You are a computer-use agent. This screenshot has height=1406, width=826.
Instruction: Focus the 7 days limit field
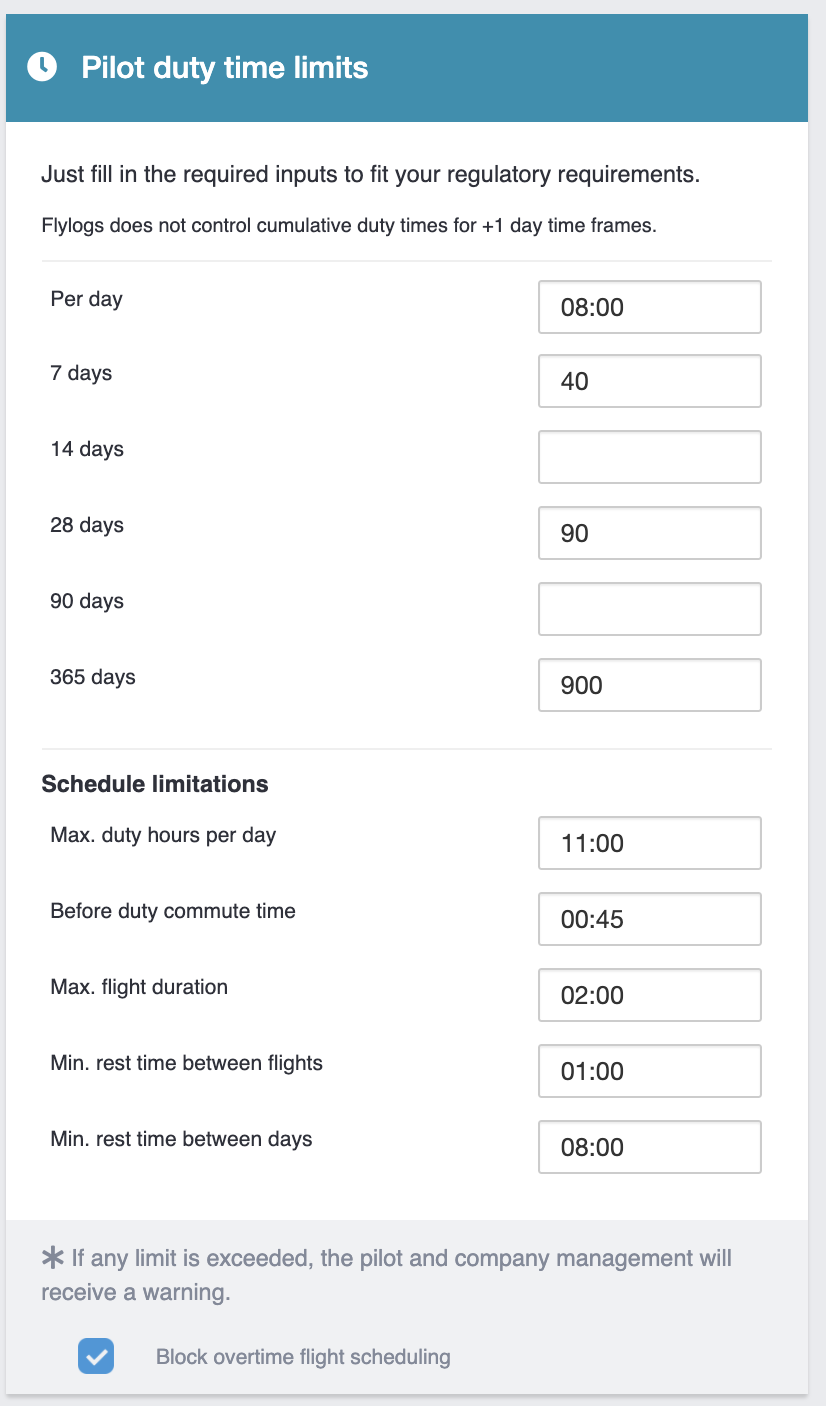[x=649, y=381]
